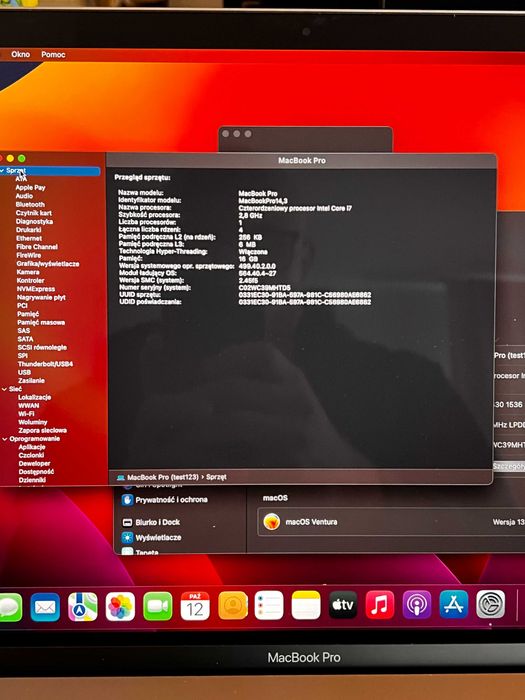Select ATA in the hardware list
The height and width of the screenshot is (700, 525).
click(x=21, y=179)
